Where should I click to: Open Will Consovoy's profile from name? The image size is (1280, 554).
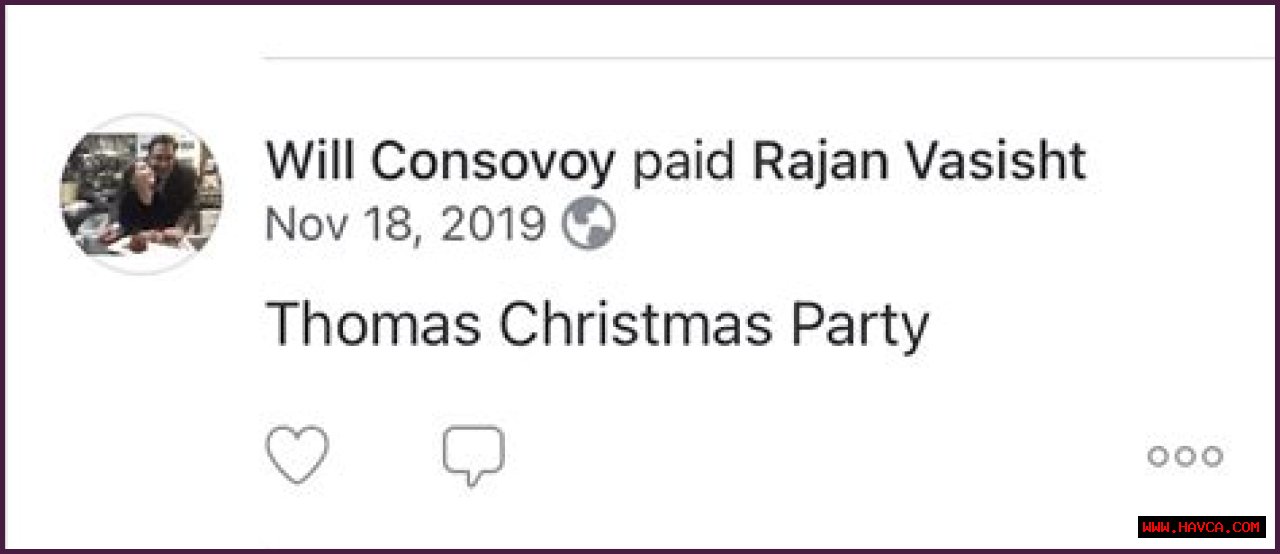(440, 161)
